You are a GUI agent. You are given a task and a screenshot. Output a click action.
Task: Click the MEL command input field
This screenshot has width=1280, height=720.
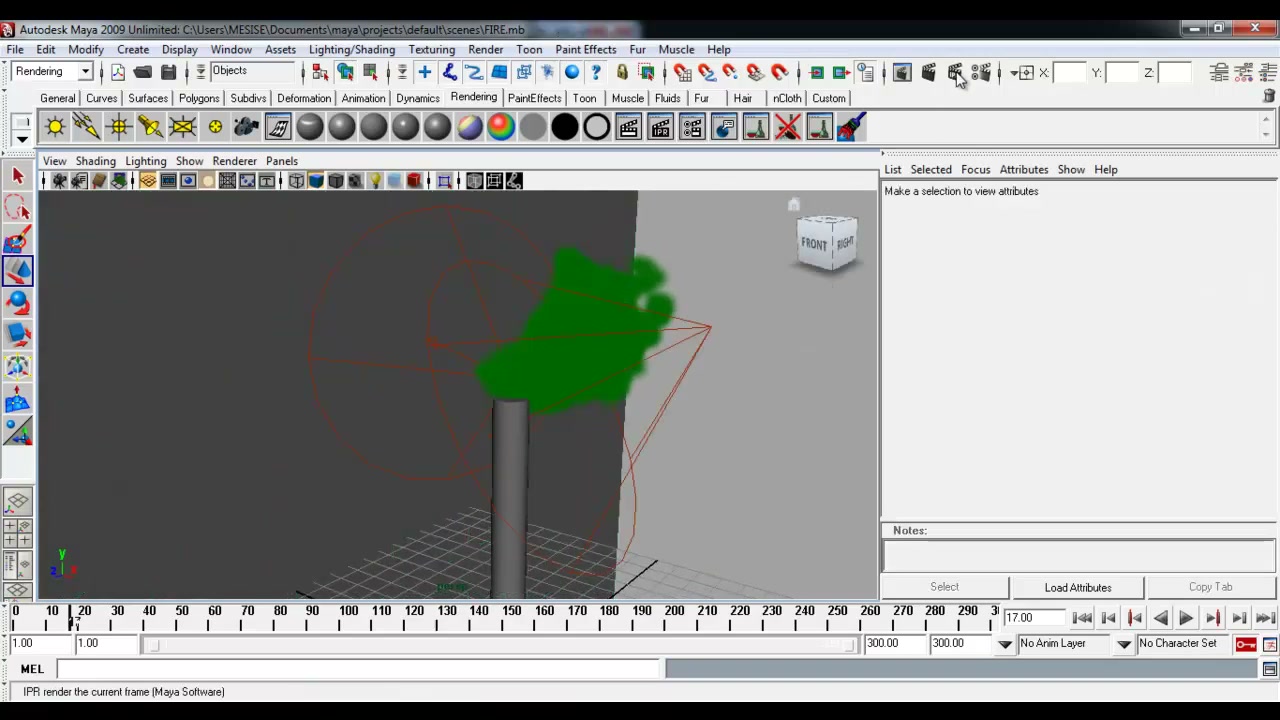click(361, 669)
